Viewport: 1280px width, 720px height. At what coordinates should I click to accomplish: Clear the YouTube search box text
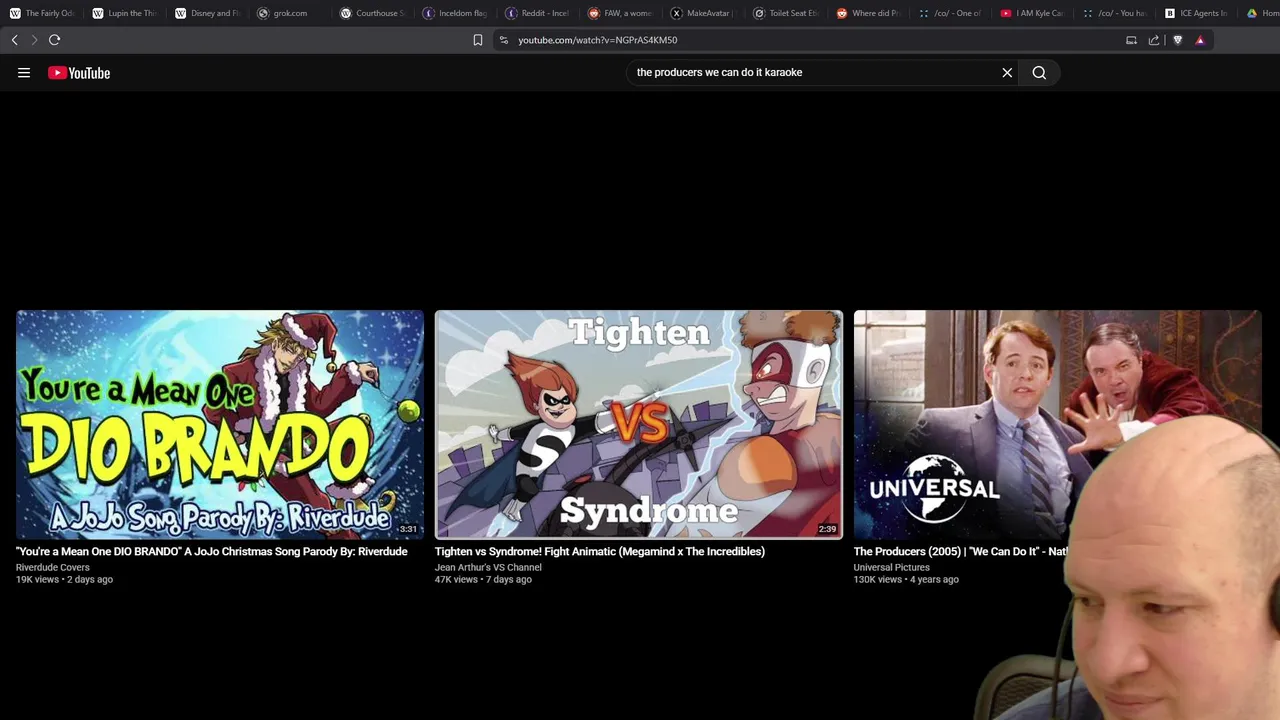point(1007,72)
